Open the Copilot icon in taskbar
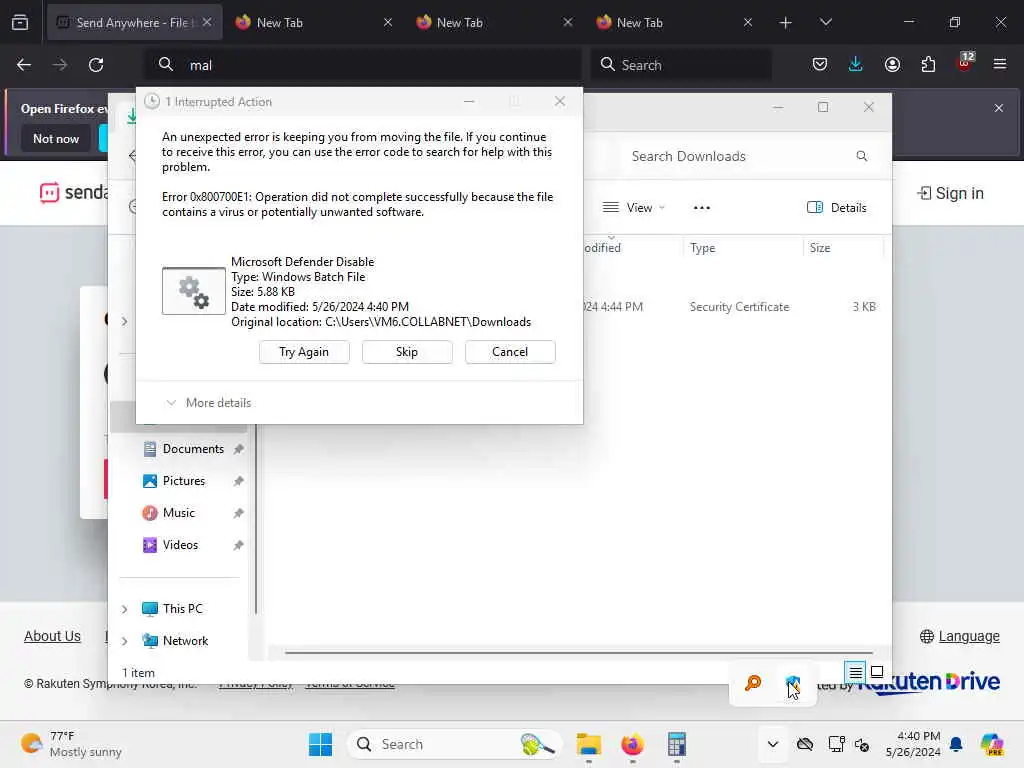This screenshot has height=768, width=1024. [x=992, y=744]
